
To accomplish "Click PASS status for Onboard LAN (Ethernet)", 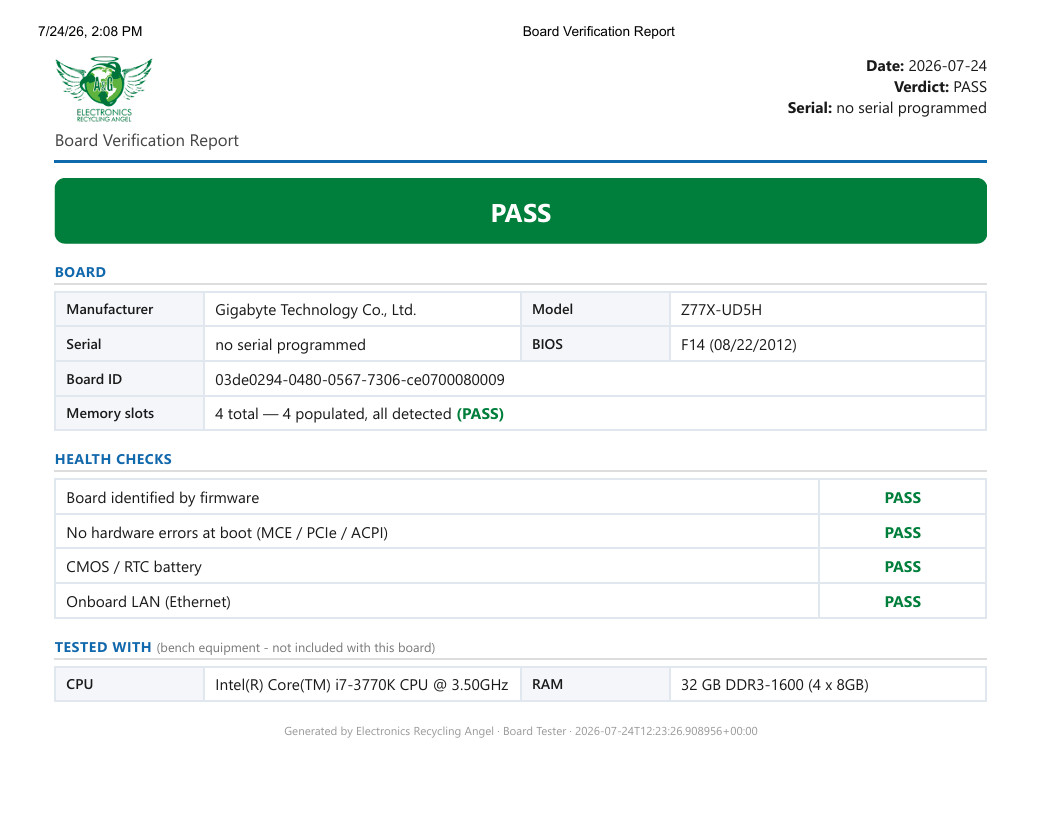I will click(x=903, y=601).
